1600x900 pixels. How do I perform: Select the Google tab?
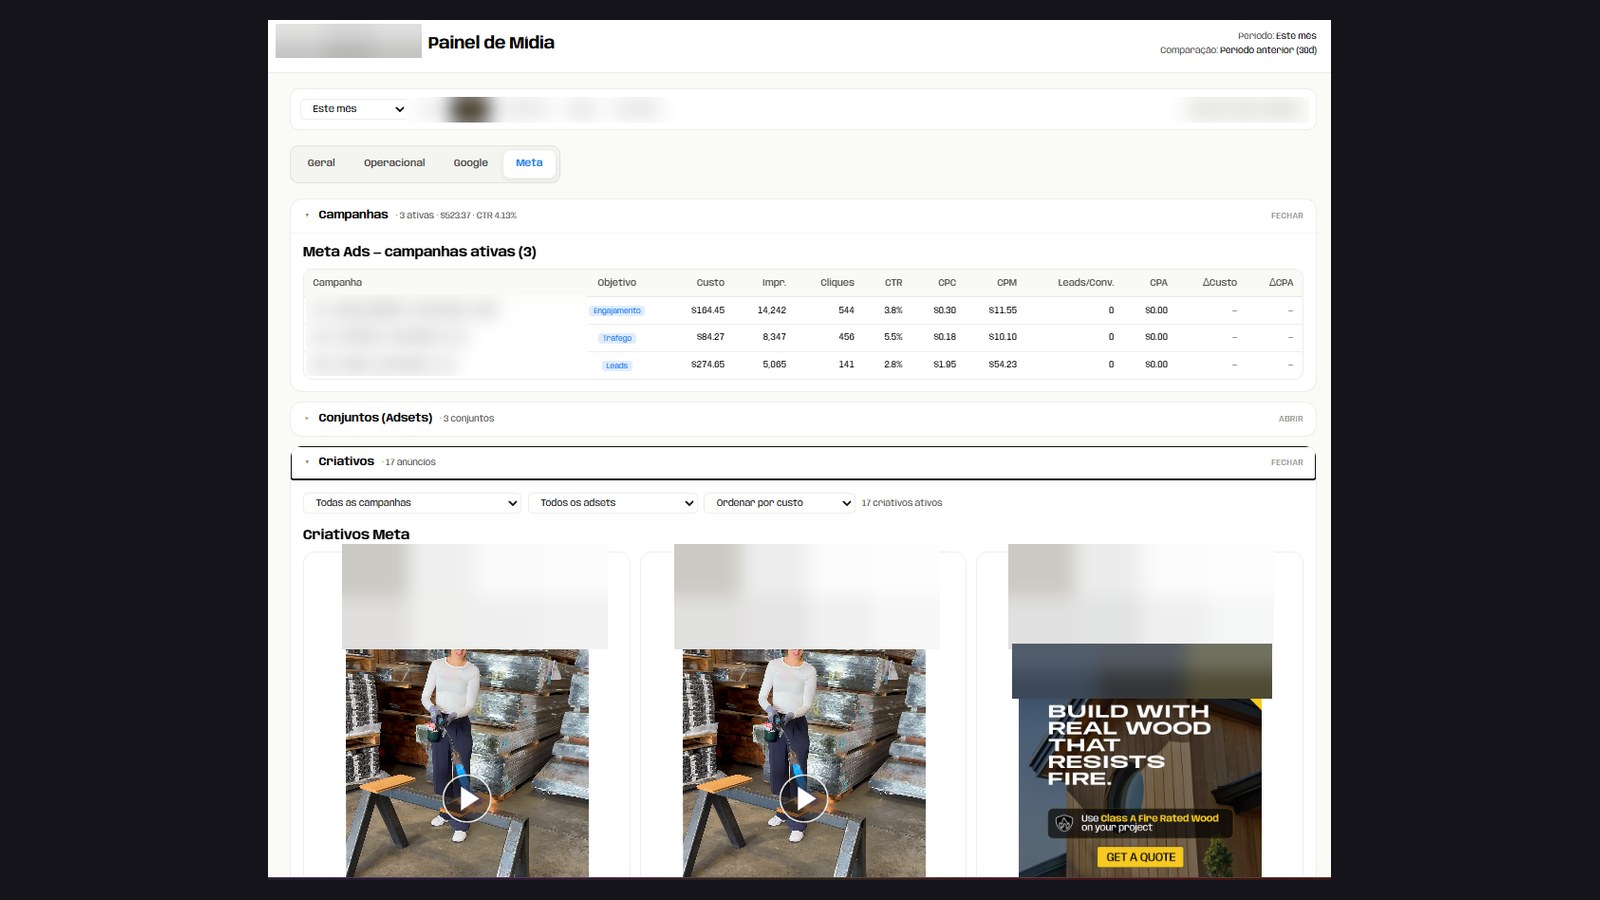[470, 163]
